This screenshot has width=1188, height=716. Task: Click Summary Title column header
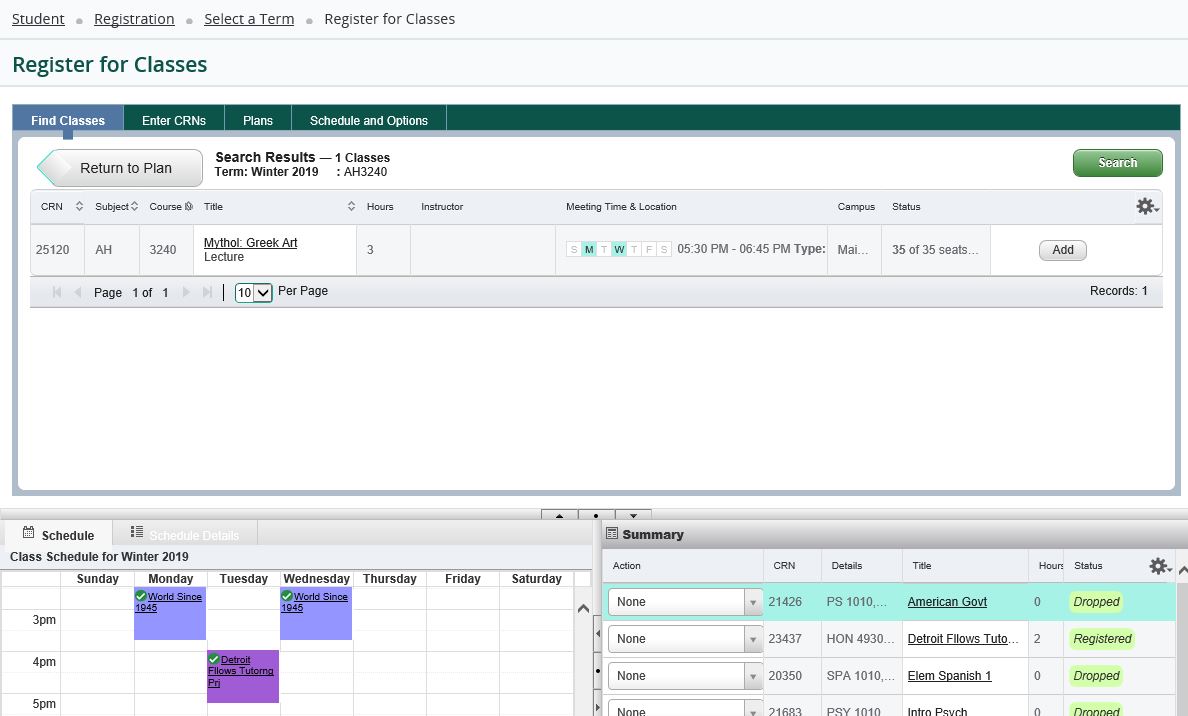tap(921, 566)
